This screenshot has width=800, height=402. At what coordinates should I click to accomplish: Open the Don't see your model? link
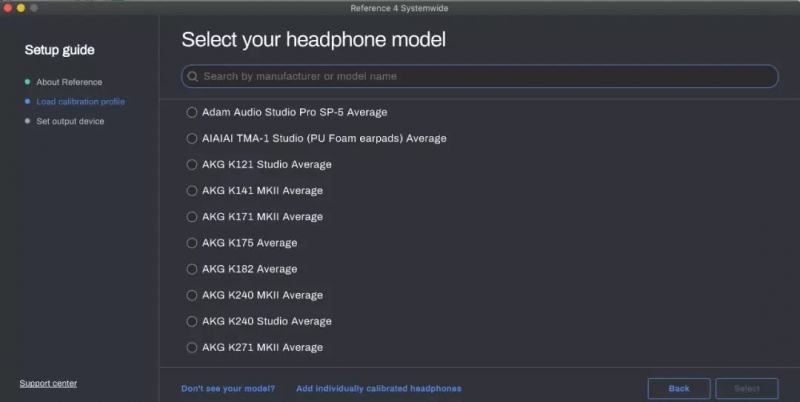pyautogui.click(x=228, y=388)
